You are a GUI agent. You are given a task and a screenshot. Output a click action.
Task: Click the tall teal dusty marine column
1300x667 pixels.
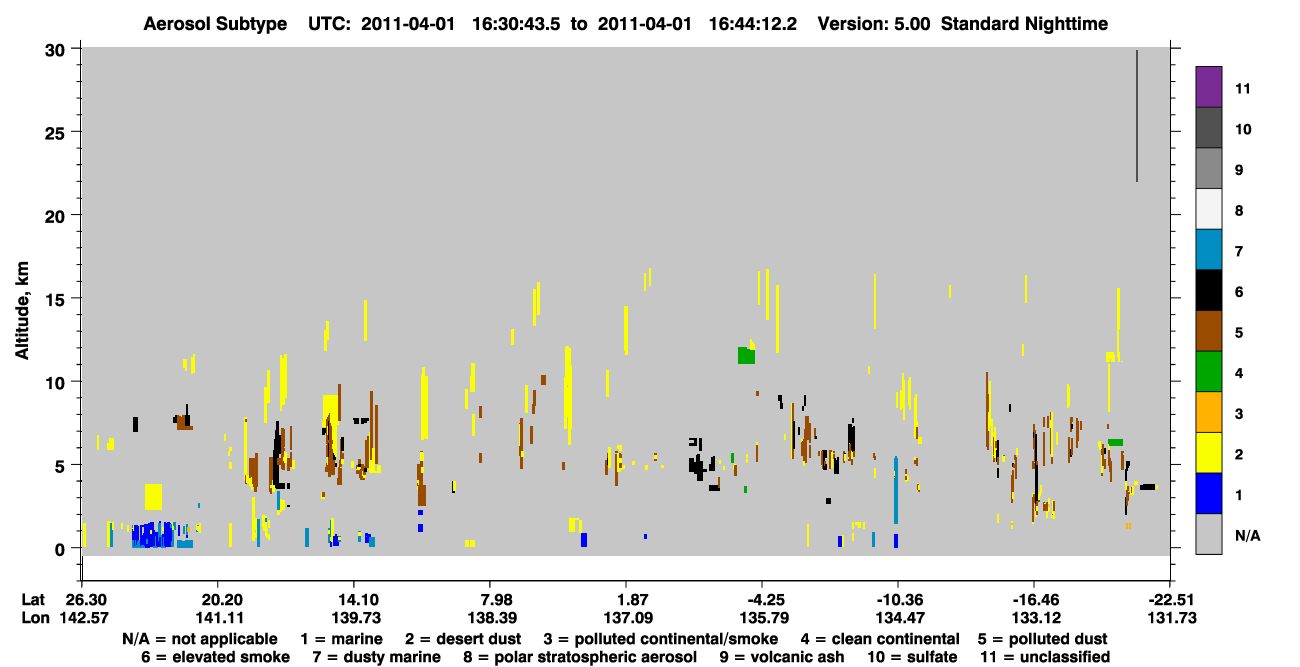[x=896, y=490]
